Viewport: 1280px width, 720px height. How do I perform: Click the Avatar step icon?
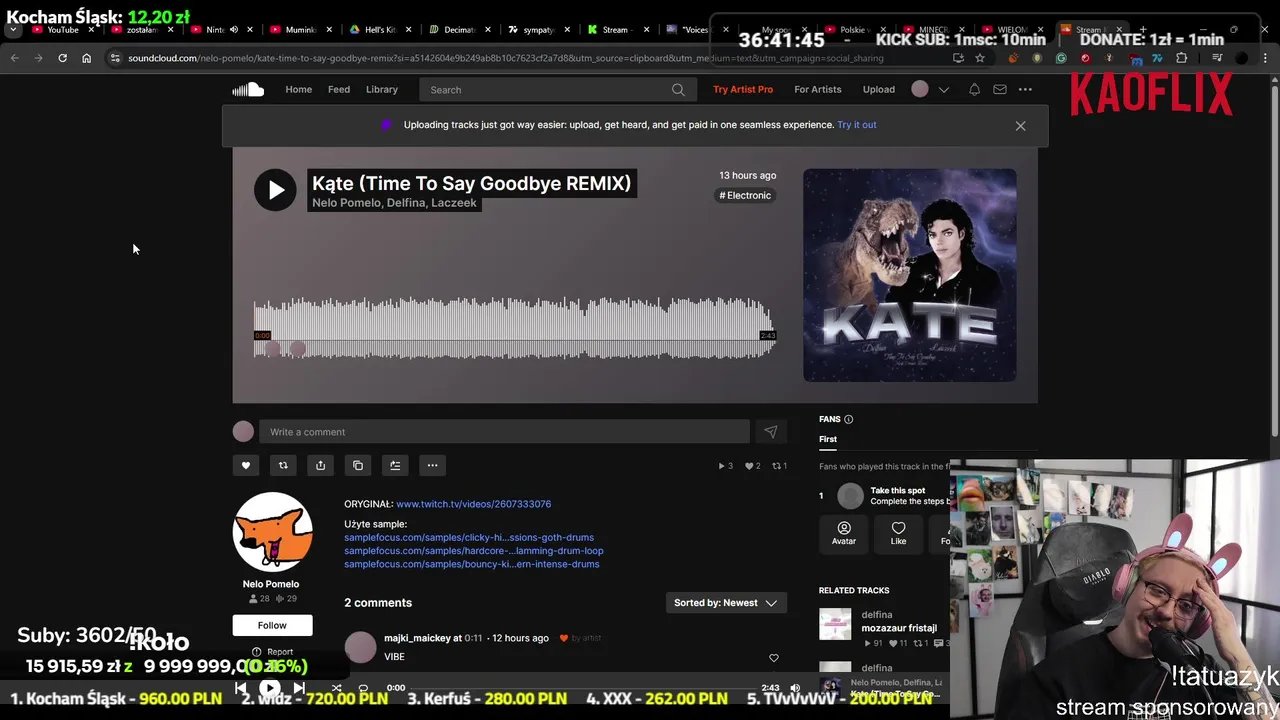coord(844,533)
